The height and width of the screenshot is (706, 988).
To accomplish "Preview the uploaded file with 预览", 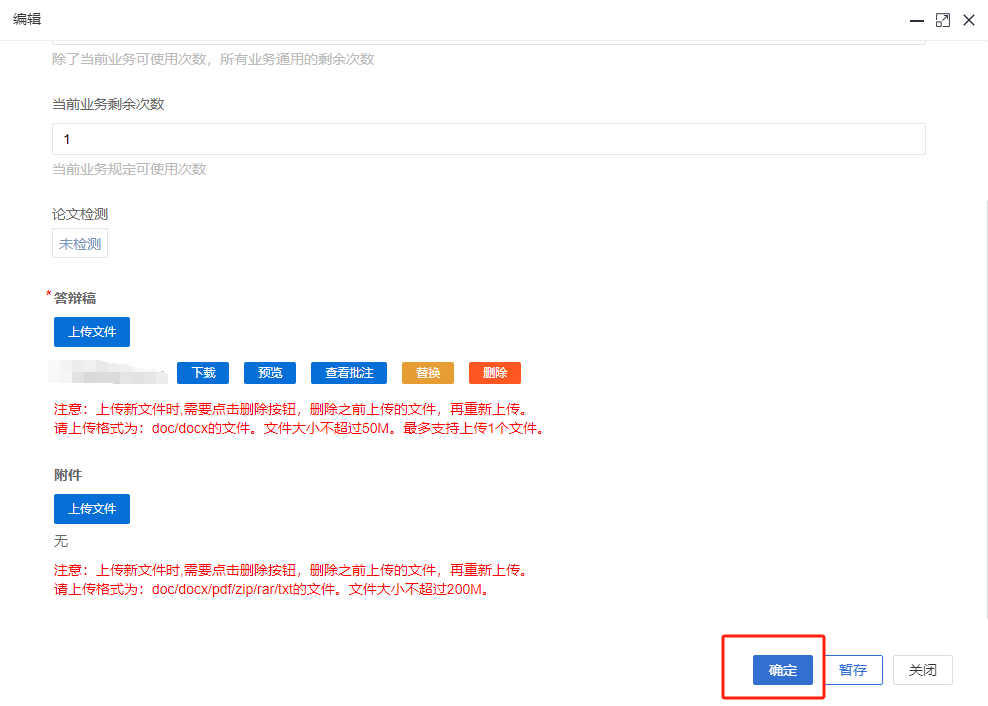I will coord(270,373).
